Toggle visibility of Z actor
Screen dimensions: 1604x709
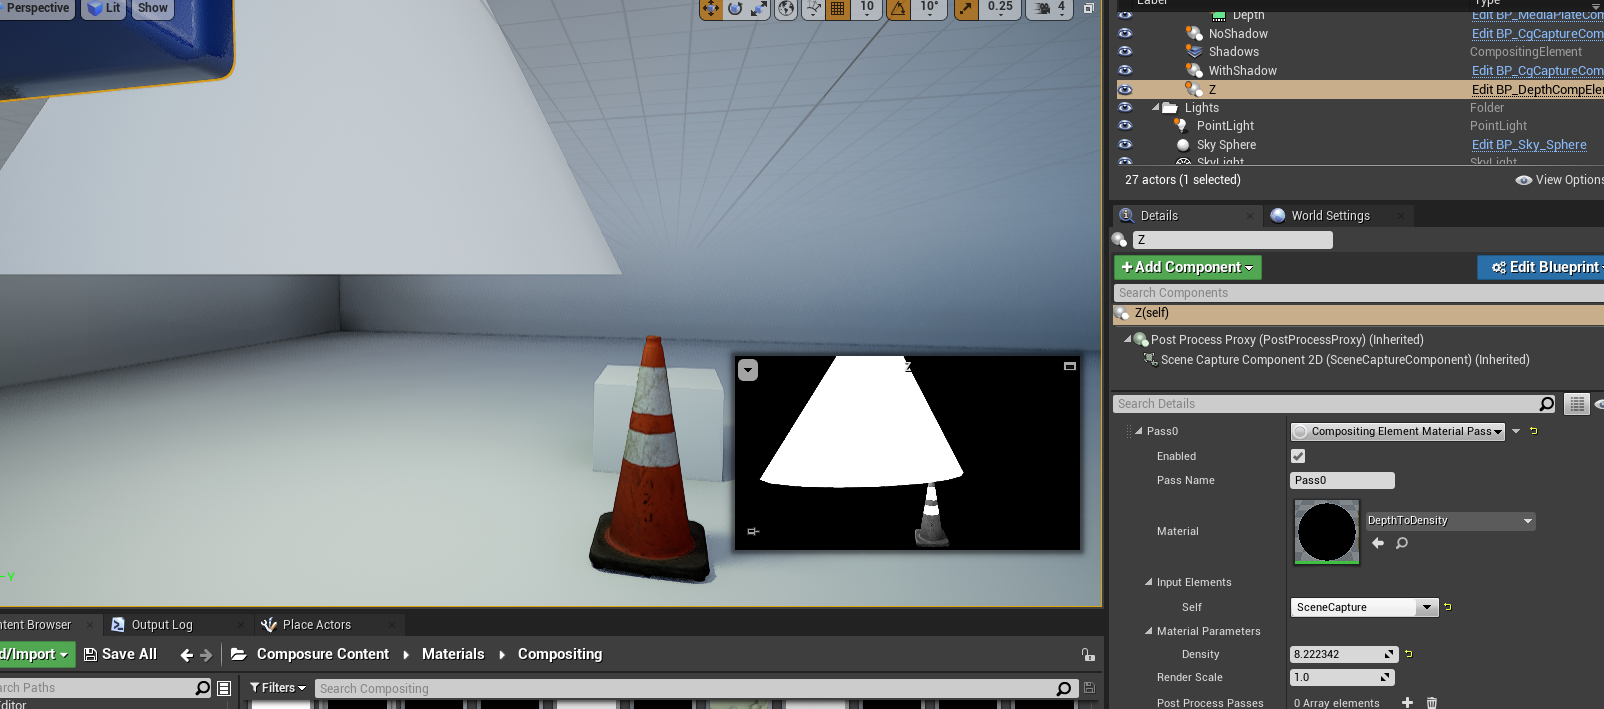1125,89
